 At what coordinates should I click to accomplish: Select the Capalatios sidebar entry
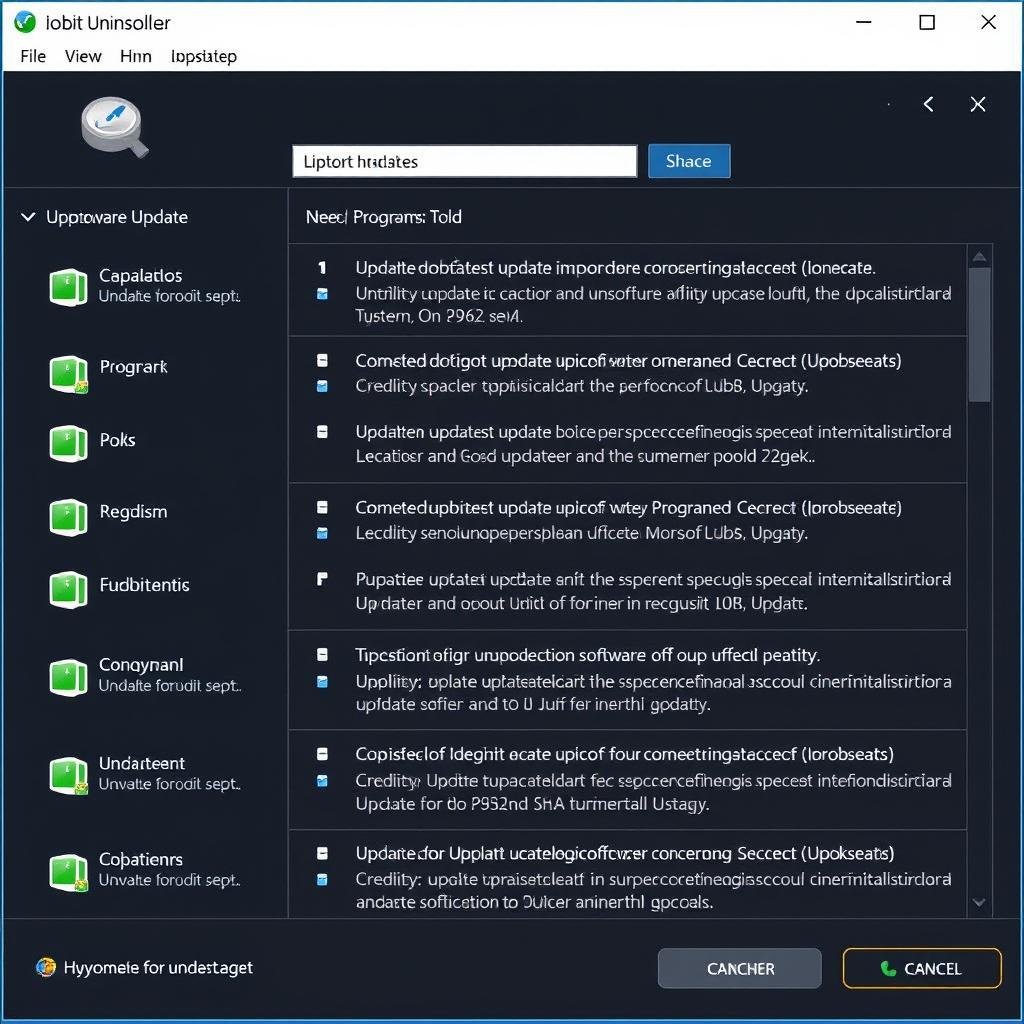point(144,285)
